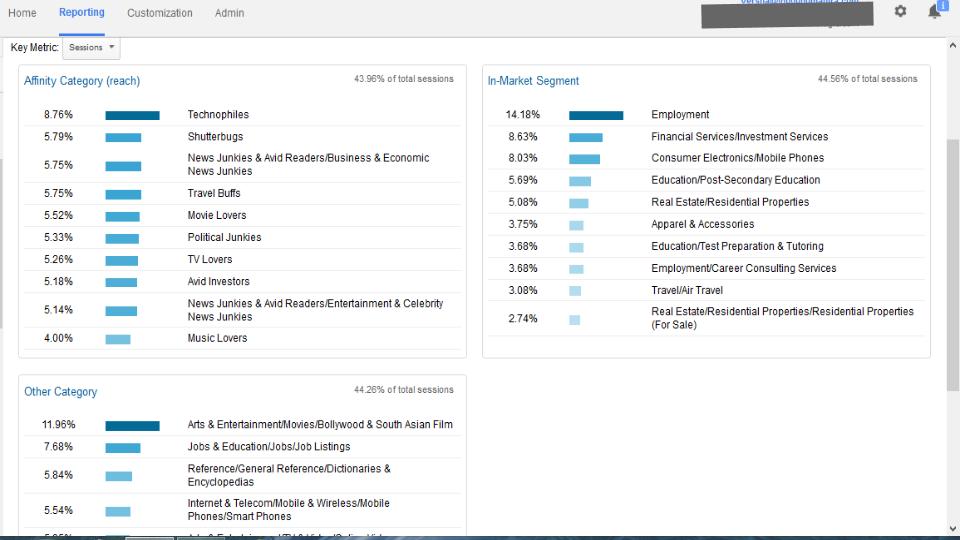Screen dimensions: 960x540
Task: Open the Sessions key metric dropdown
Action: (91, 48)
